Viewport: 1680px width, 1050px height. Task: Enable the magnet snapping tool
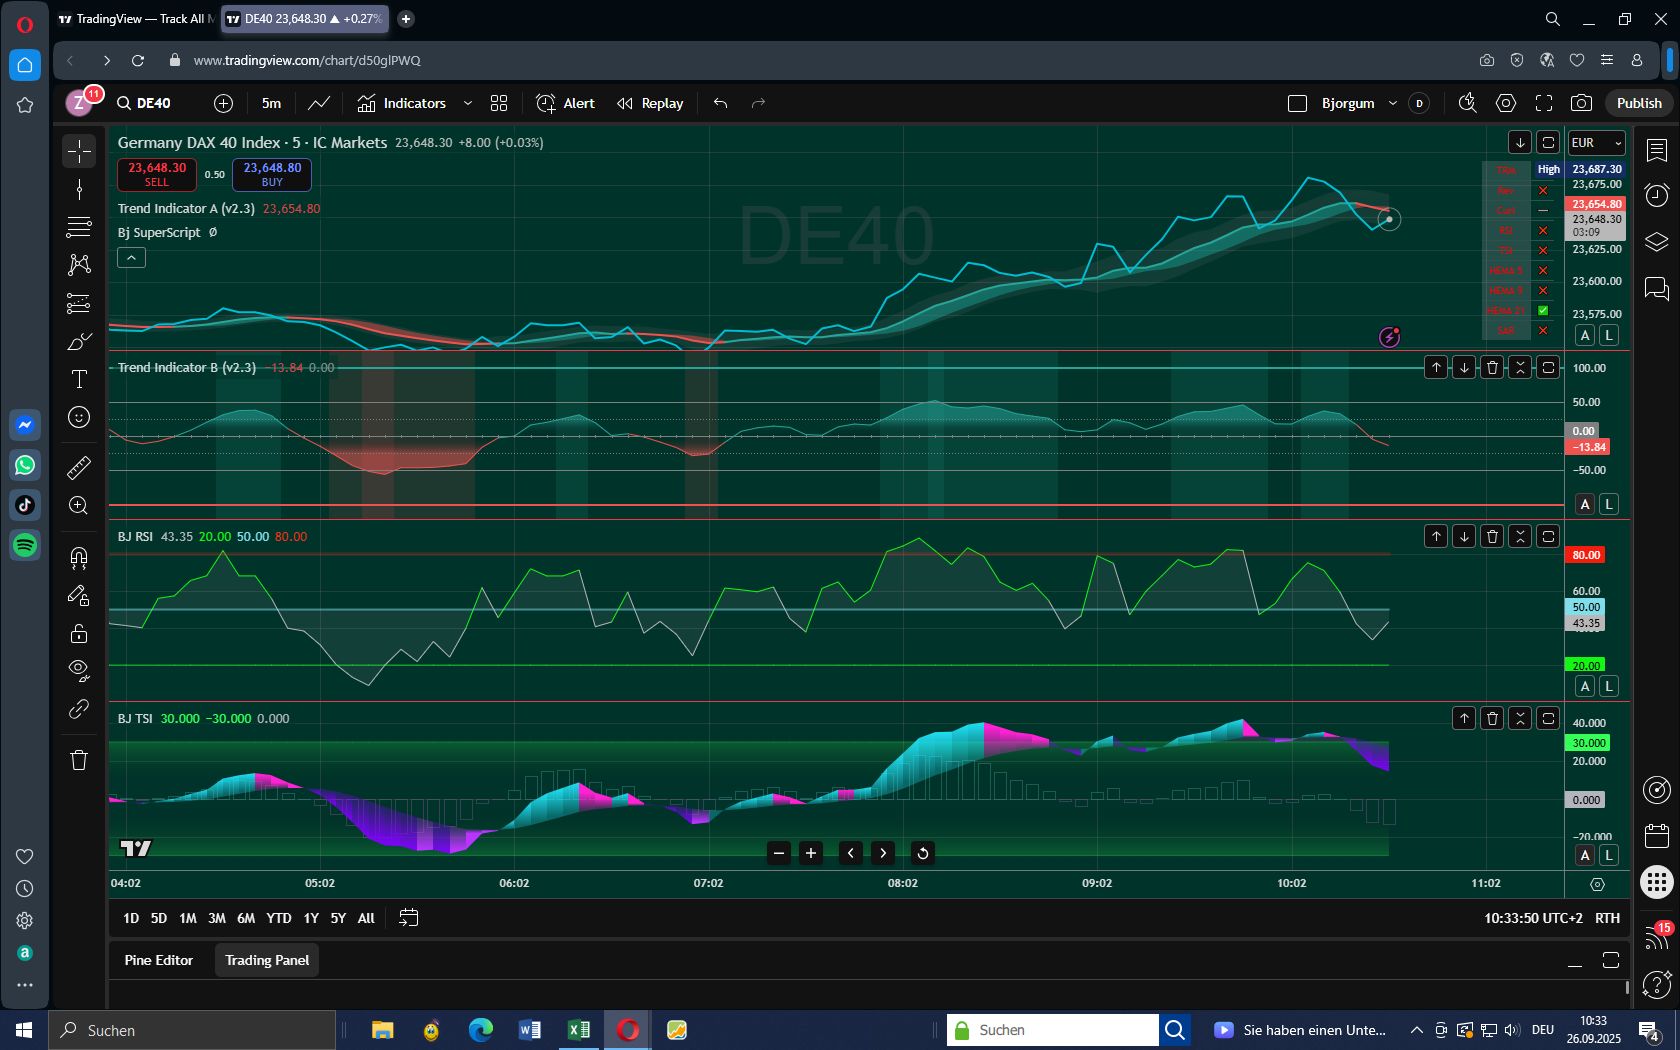(x=78, y=557)
